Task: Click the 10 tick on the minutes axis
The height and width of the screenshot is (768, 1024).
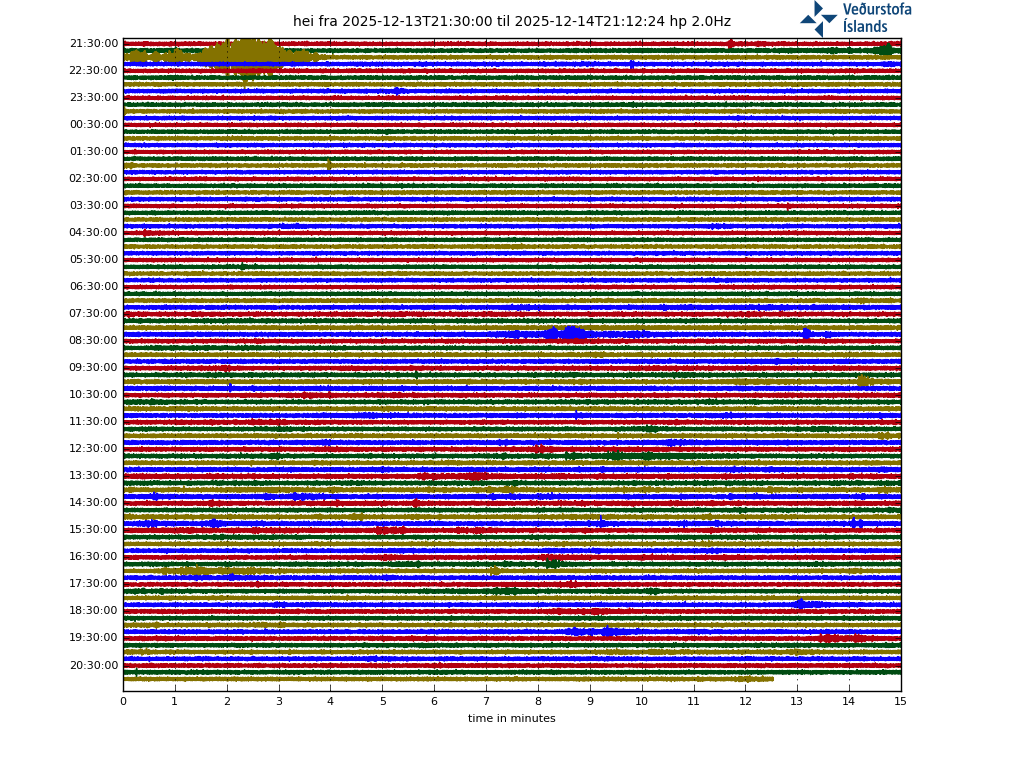Action: pos(641,702)
